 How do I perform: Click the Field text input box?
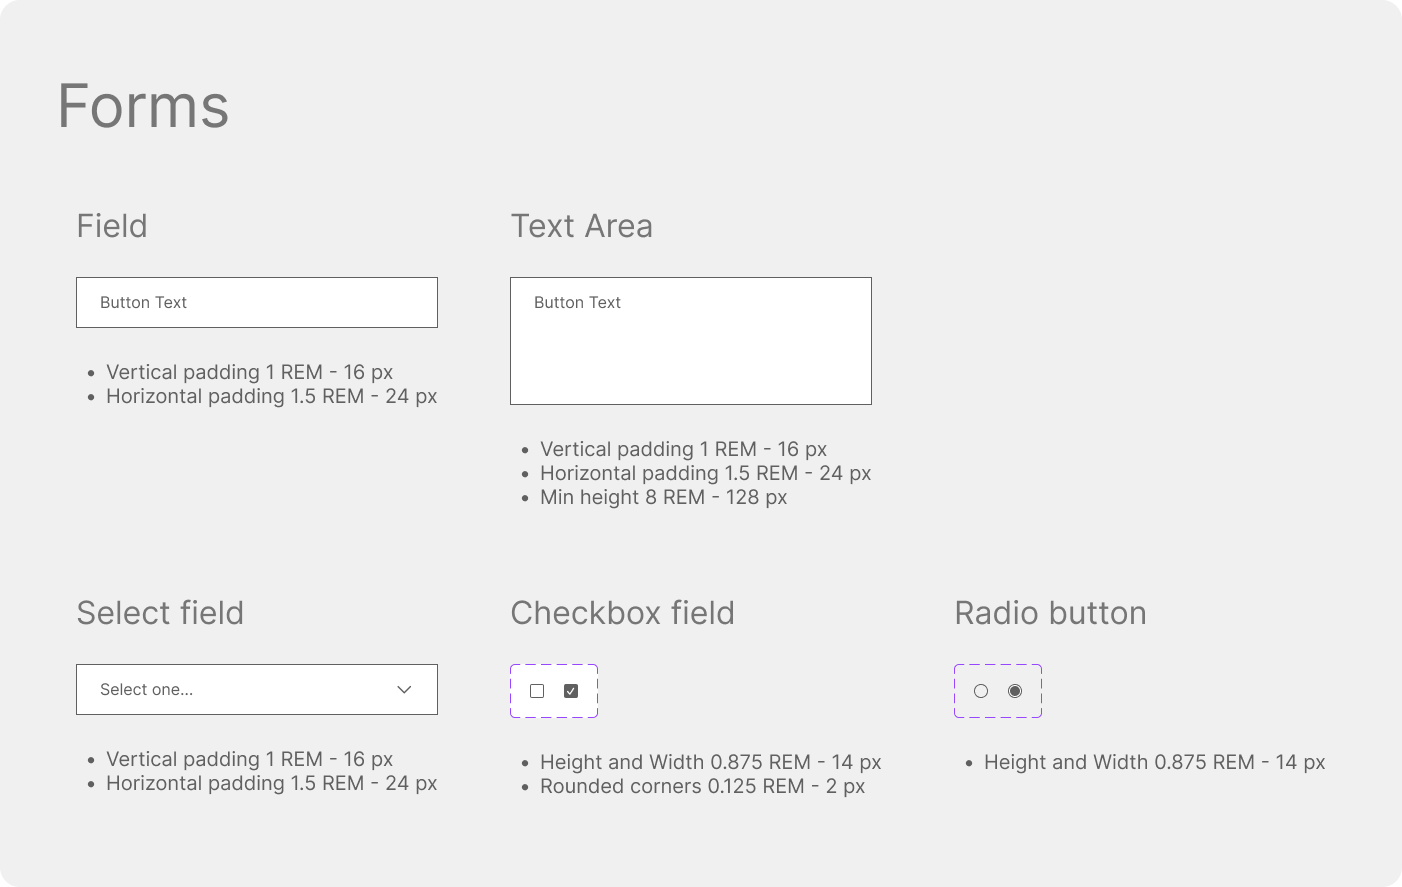tap(257, 302)
